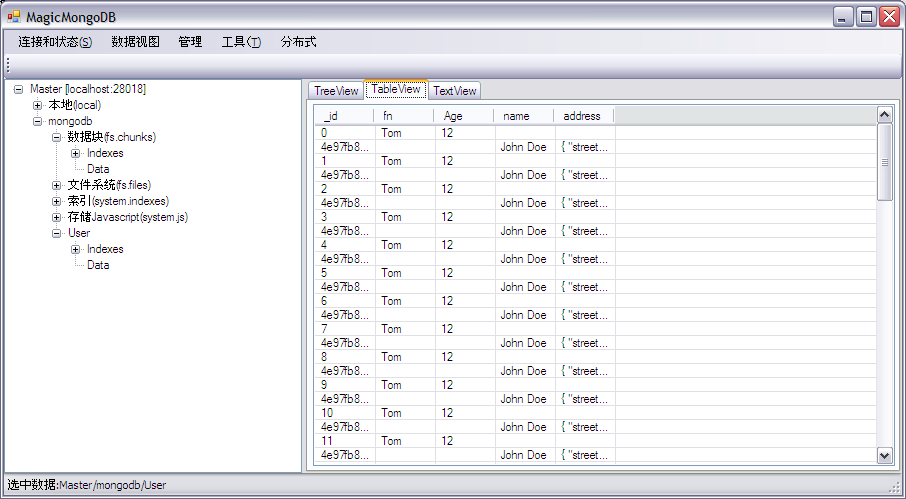Select Indexes label under User
Screen dimensions: 906x499
(105, 249)
